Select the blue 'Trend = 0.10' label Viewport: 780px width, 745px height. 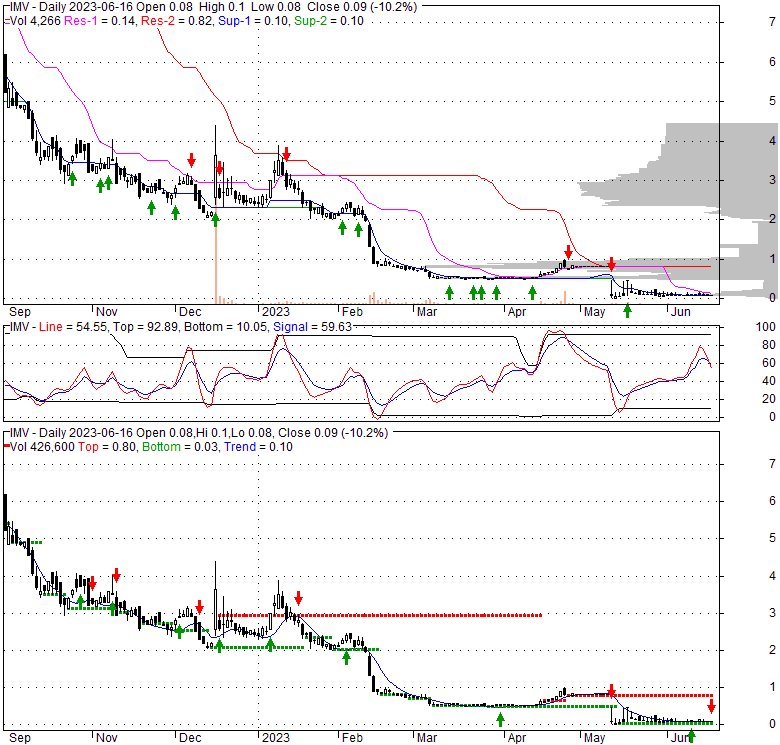(x=258, y=447)
